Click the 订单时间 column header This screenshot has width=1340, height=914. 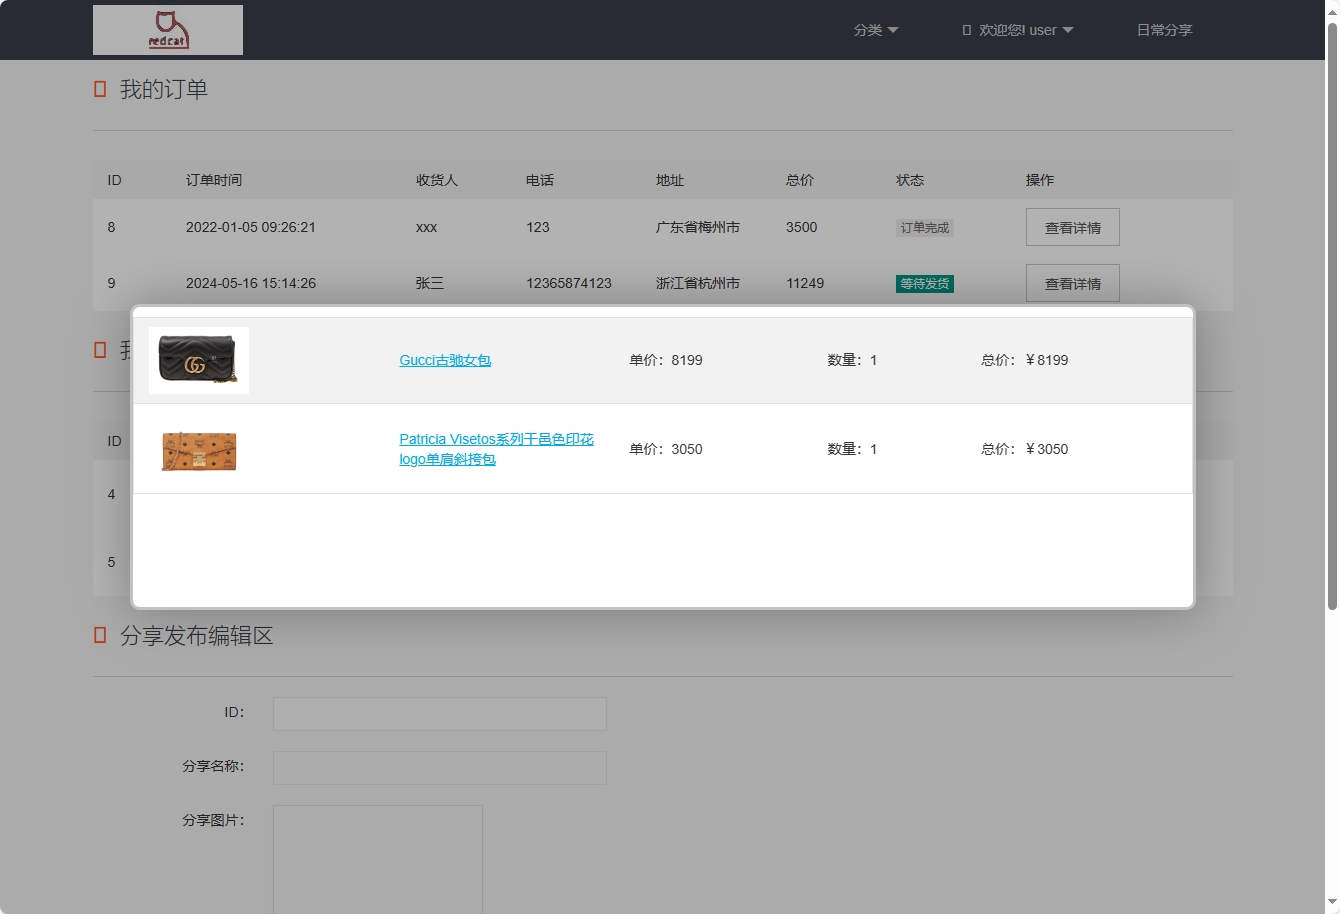coord(214,180)
